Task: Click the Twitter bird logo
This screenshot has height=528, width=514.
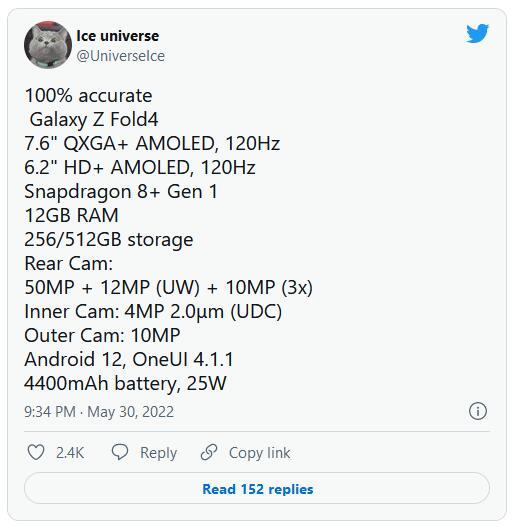Action: click(x=477, y=33)
